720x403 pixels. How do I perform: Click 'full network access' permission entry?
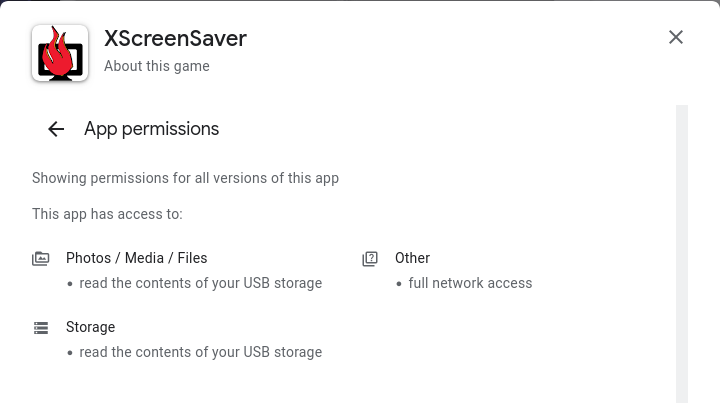(x=470, y=283)
